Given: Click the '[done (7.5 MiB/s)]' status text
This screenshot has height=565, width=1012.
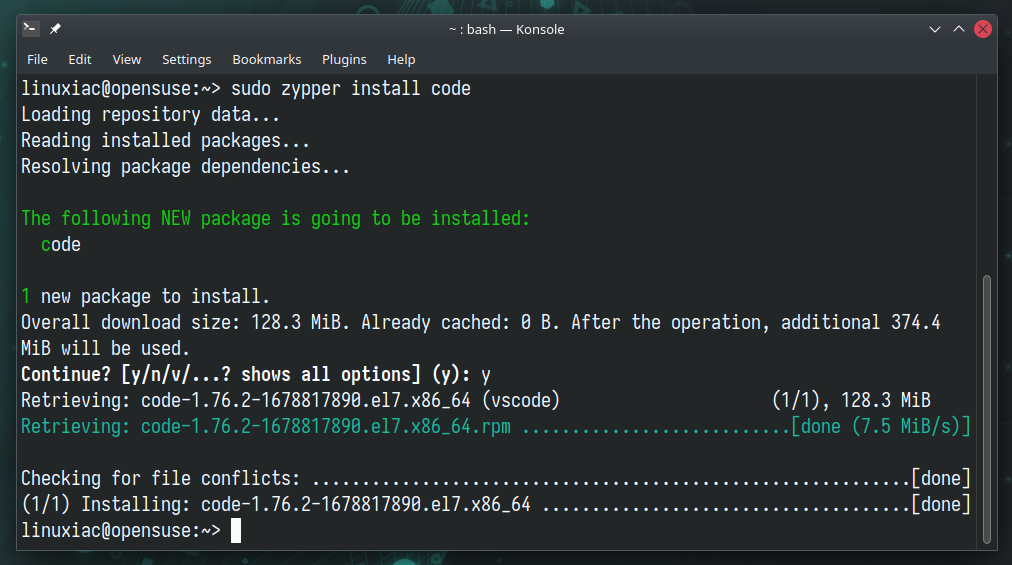Looking at the screenshot, I should click(881, 427).
